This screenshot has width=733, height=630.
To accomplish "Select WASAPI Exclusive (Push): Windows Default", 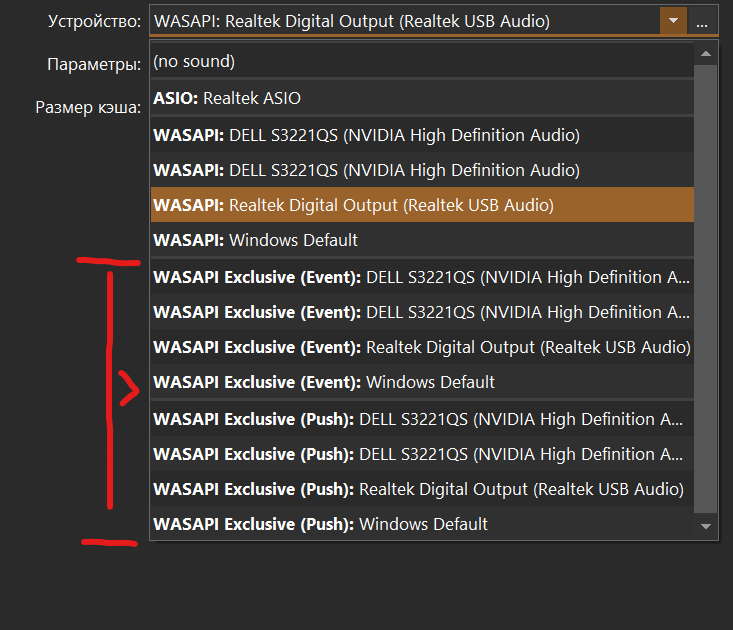I will click(x=422, y=524).
